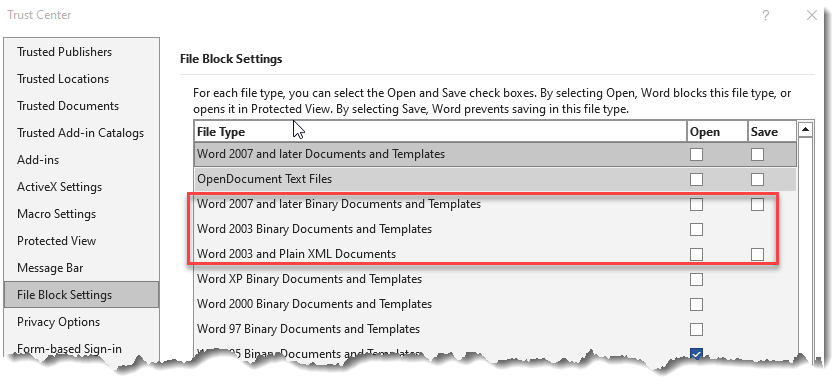Screen dimensions: 839x391
Task: Open Macro Settings section
Action: 81,214
